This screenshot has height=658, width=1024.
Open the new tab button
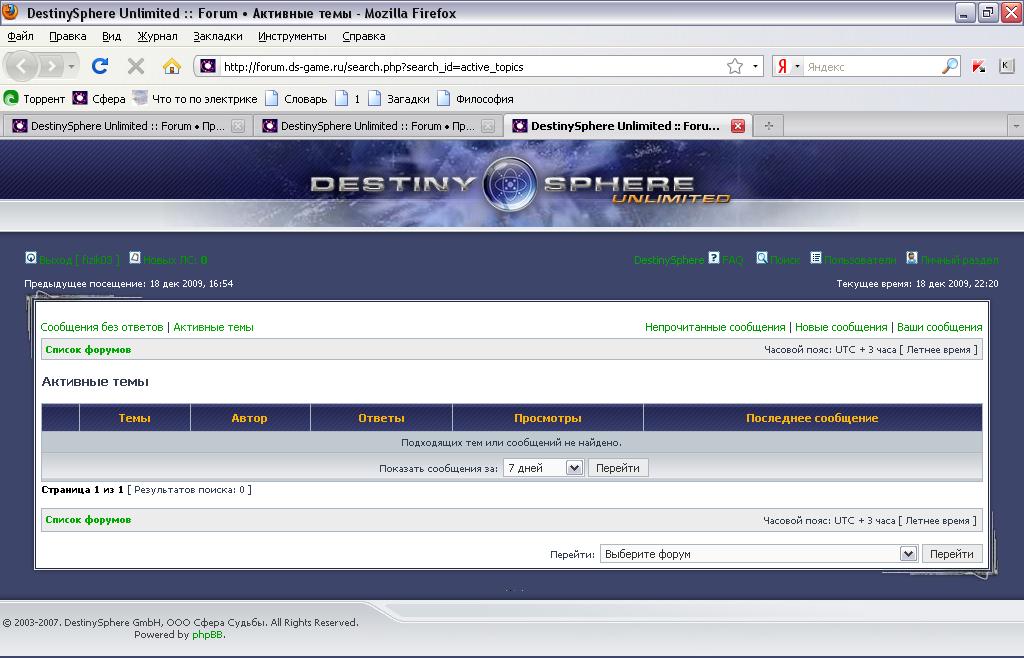768,126
